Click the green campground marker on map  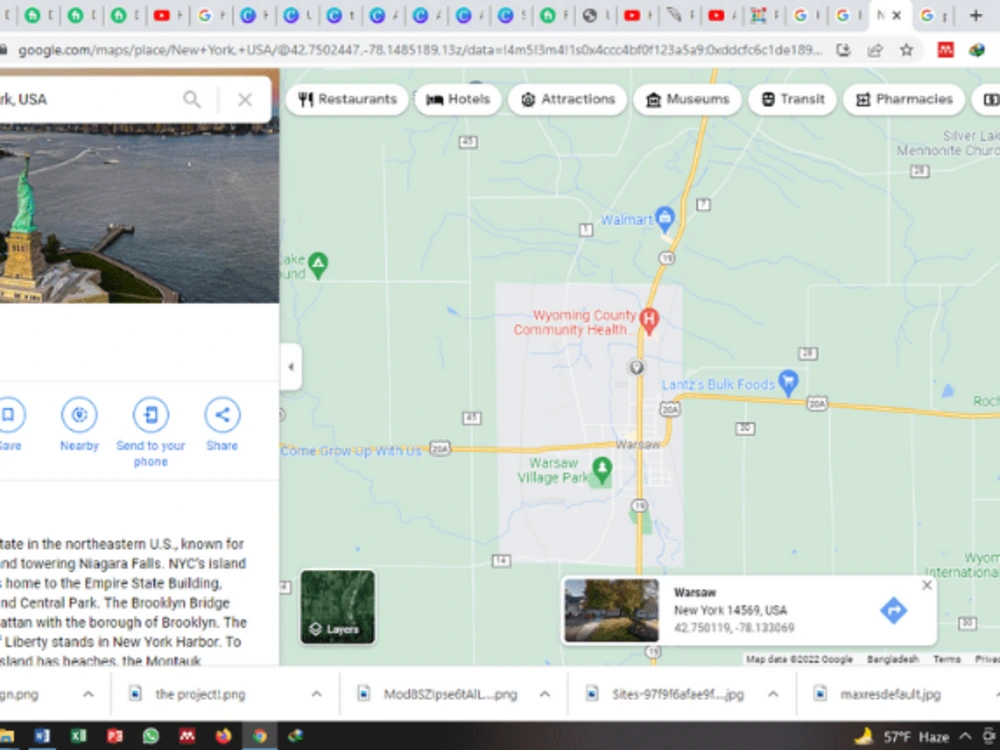318,265
